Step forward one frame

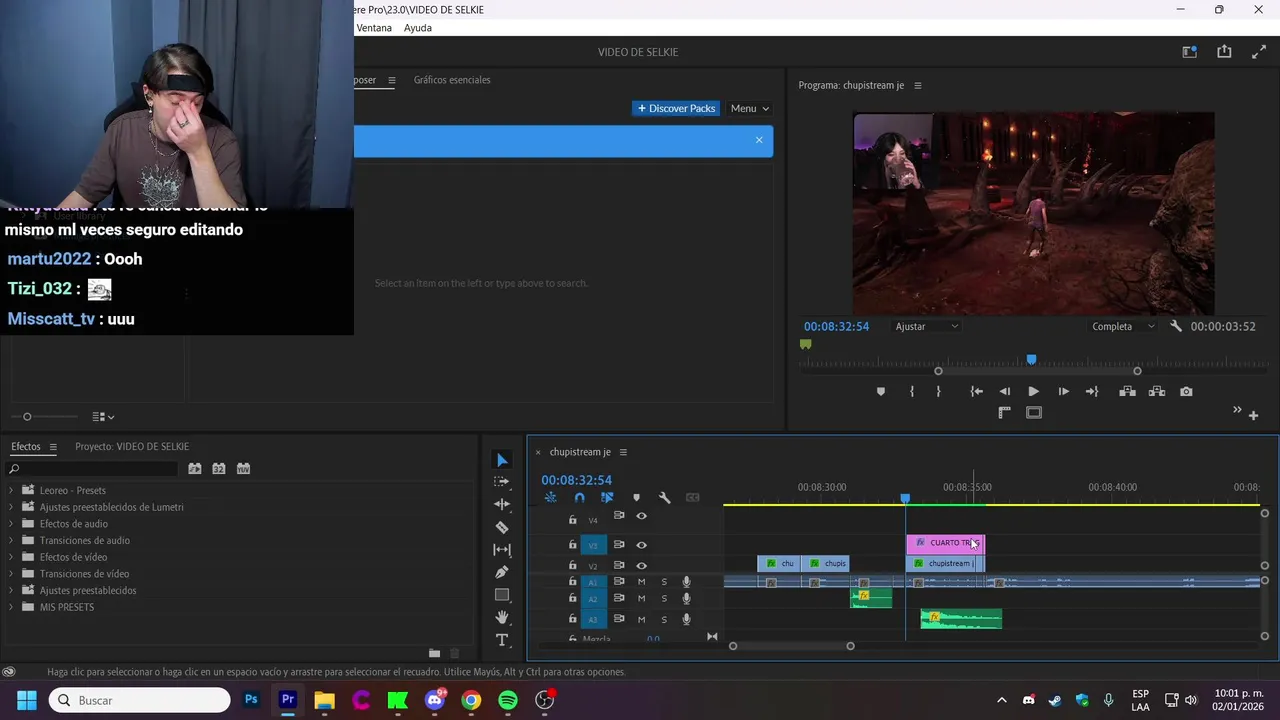1063,392
